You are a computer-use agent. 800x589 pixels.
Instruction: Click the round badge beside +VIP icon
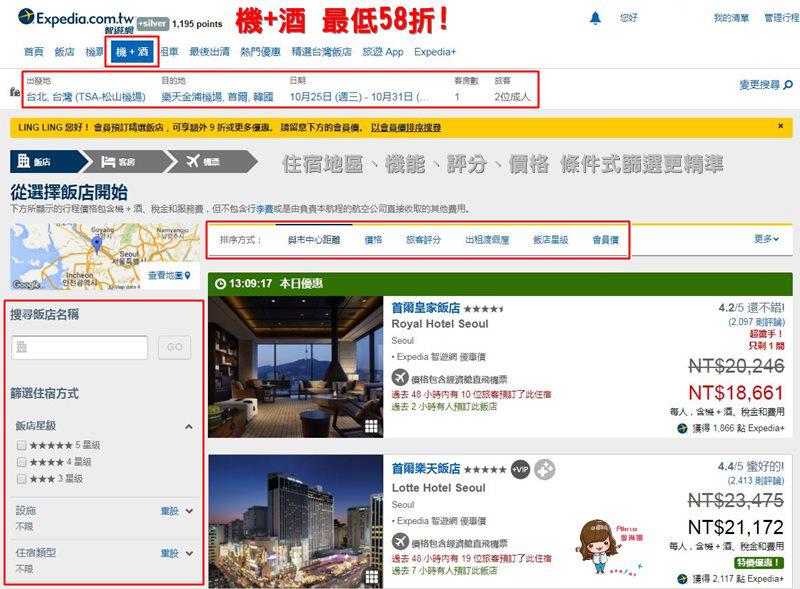545,470
